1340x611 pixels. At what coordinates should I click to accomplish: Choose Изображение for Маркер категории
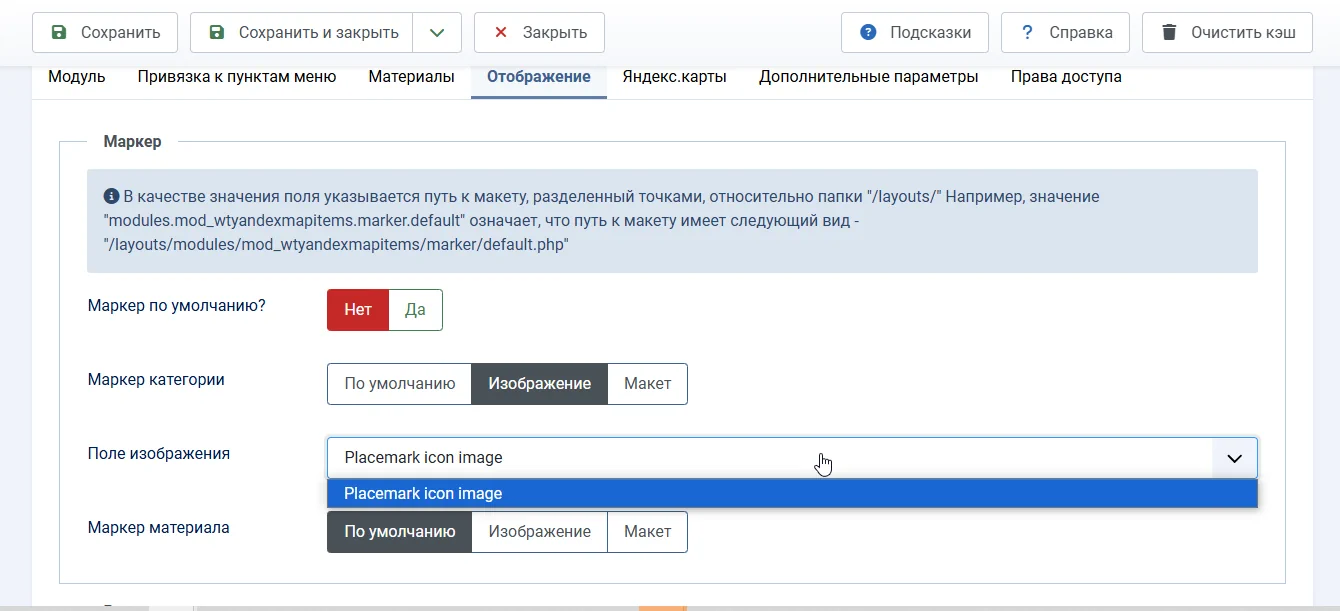(540, 384)
